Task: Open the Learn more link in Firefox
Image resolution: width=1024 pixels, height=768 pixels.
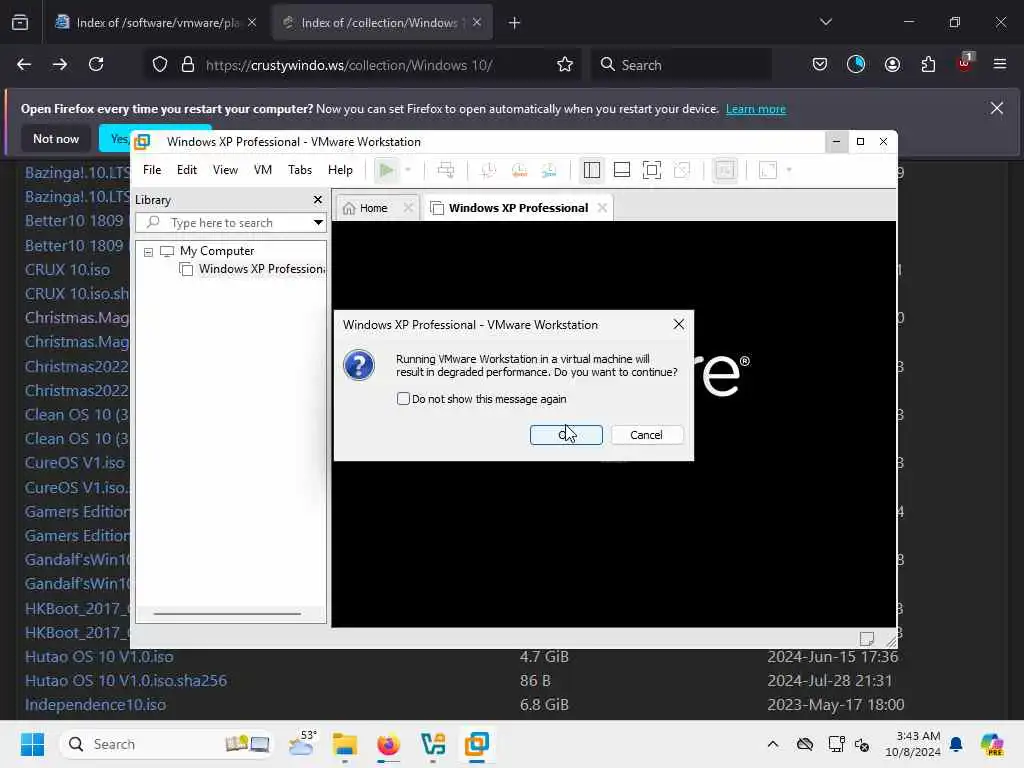Action: coord(756,109)
